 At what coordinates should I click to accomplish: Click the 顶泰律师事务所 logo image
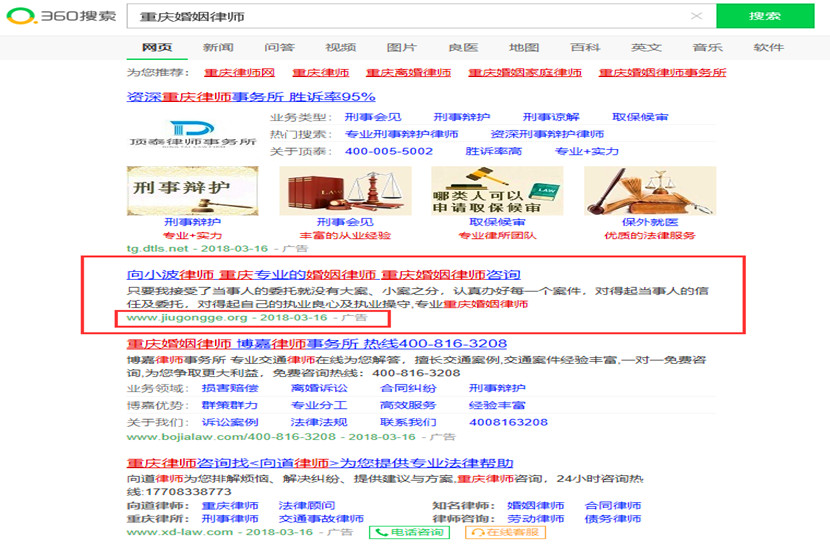(x=193, y=134)
